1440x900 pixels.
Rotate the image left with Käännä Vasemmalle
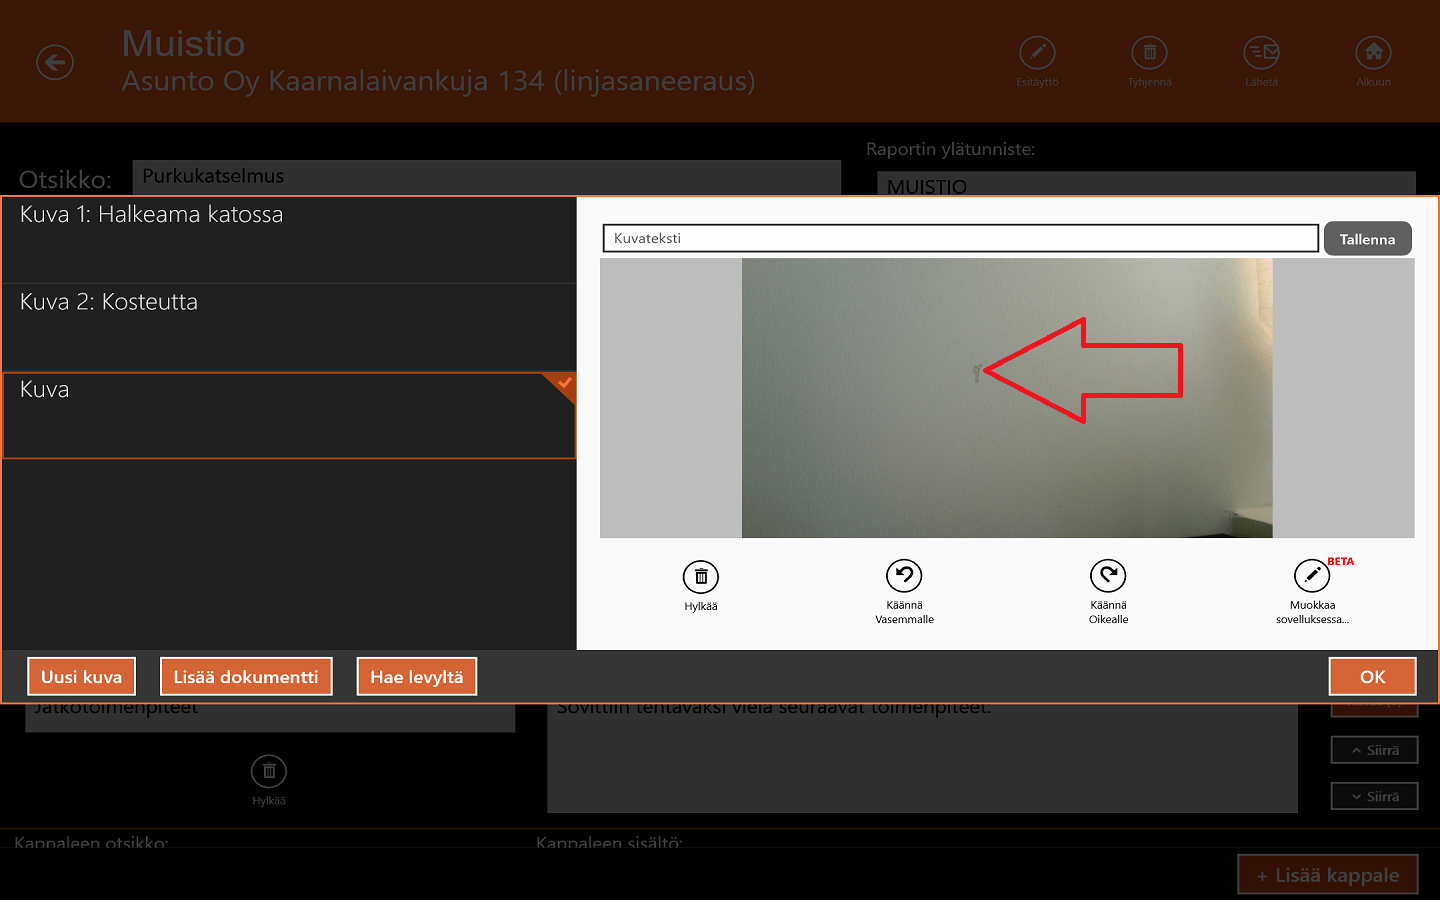904,576
